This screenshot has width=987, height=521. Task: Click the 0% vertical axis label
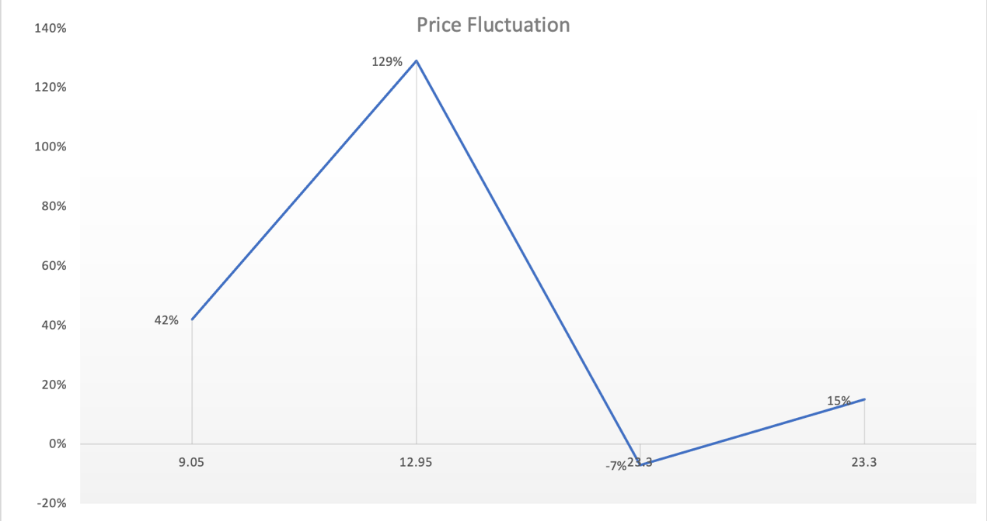pyautogui.click(x=57, y=444)
